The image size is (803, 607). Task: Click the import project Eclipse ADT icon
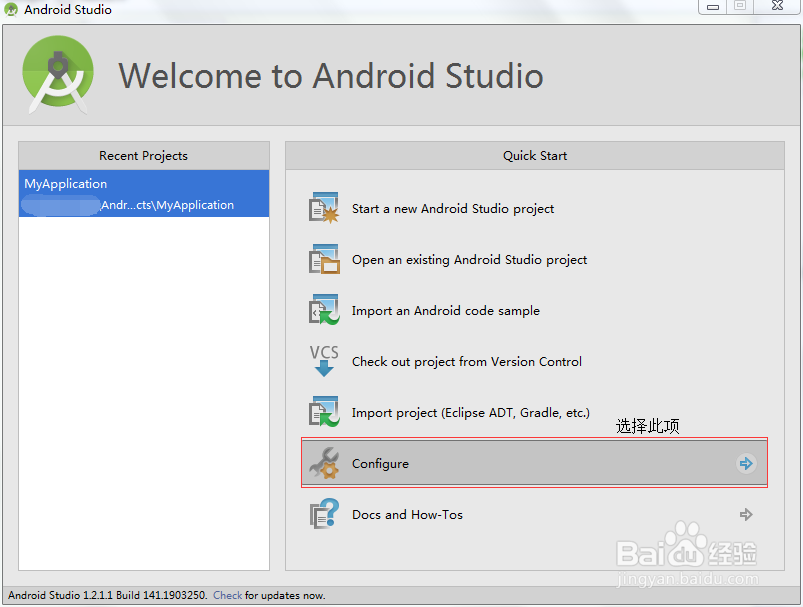(324, 411)
